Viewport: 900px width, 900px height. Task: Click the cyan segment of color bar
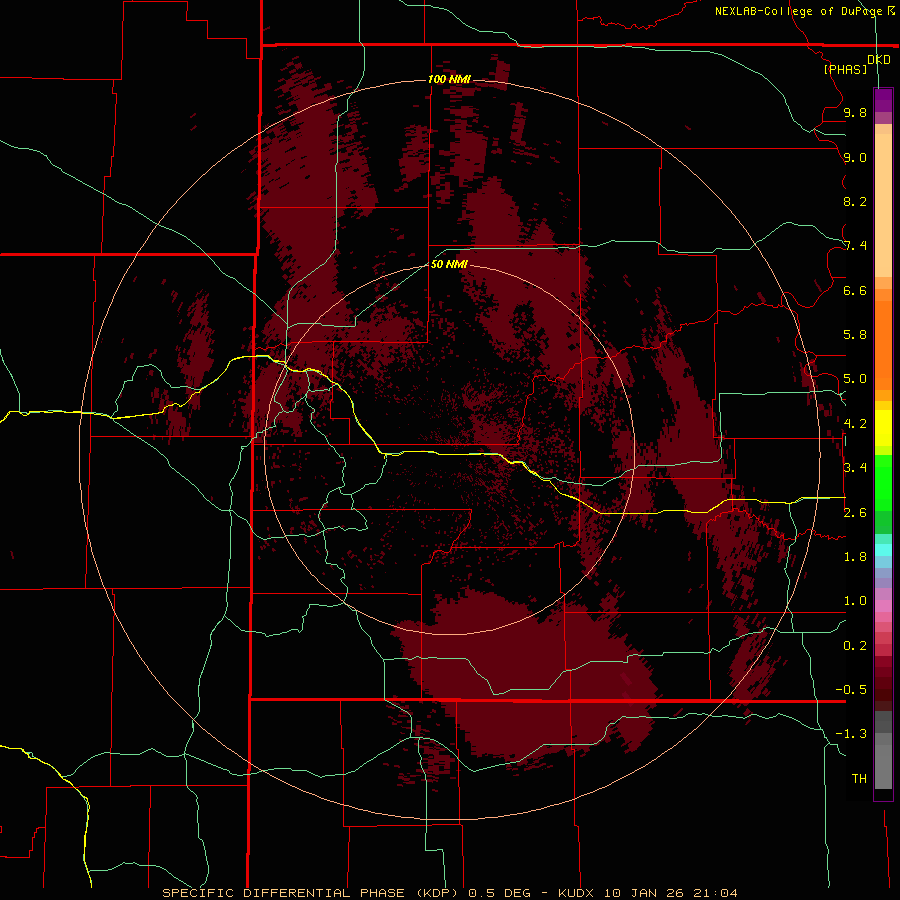(x=883, y=549)
